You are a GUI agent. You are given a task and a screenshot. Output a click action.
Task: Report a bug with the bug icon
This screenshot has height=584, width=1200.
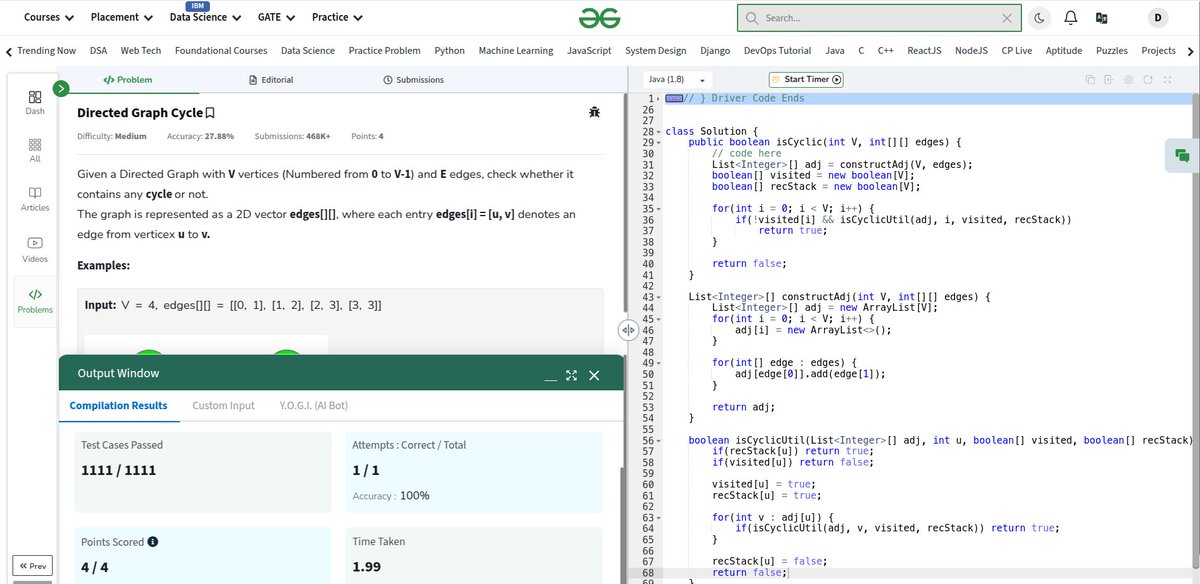coord(595,113)
